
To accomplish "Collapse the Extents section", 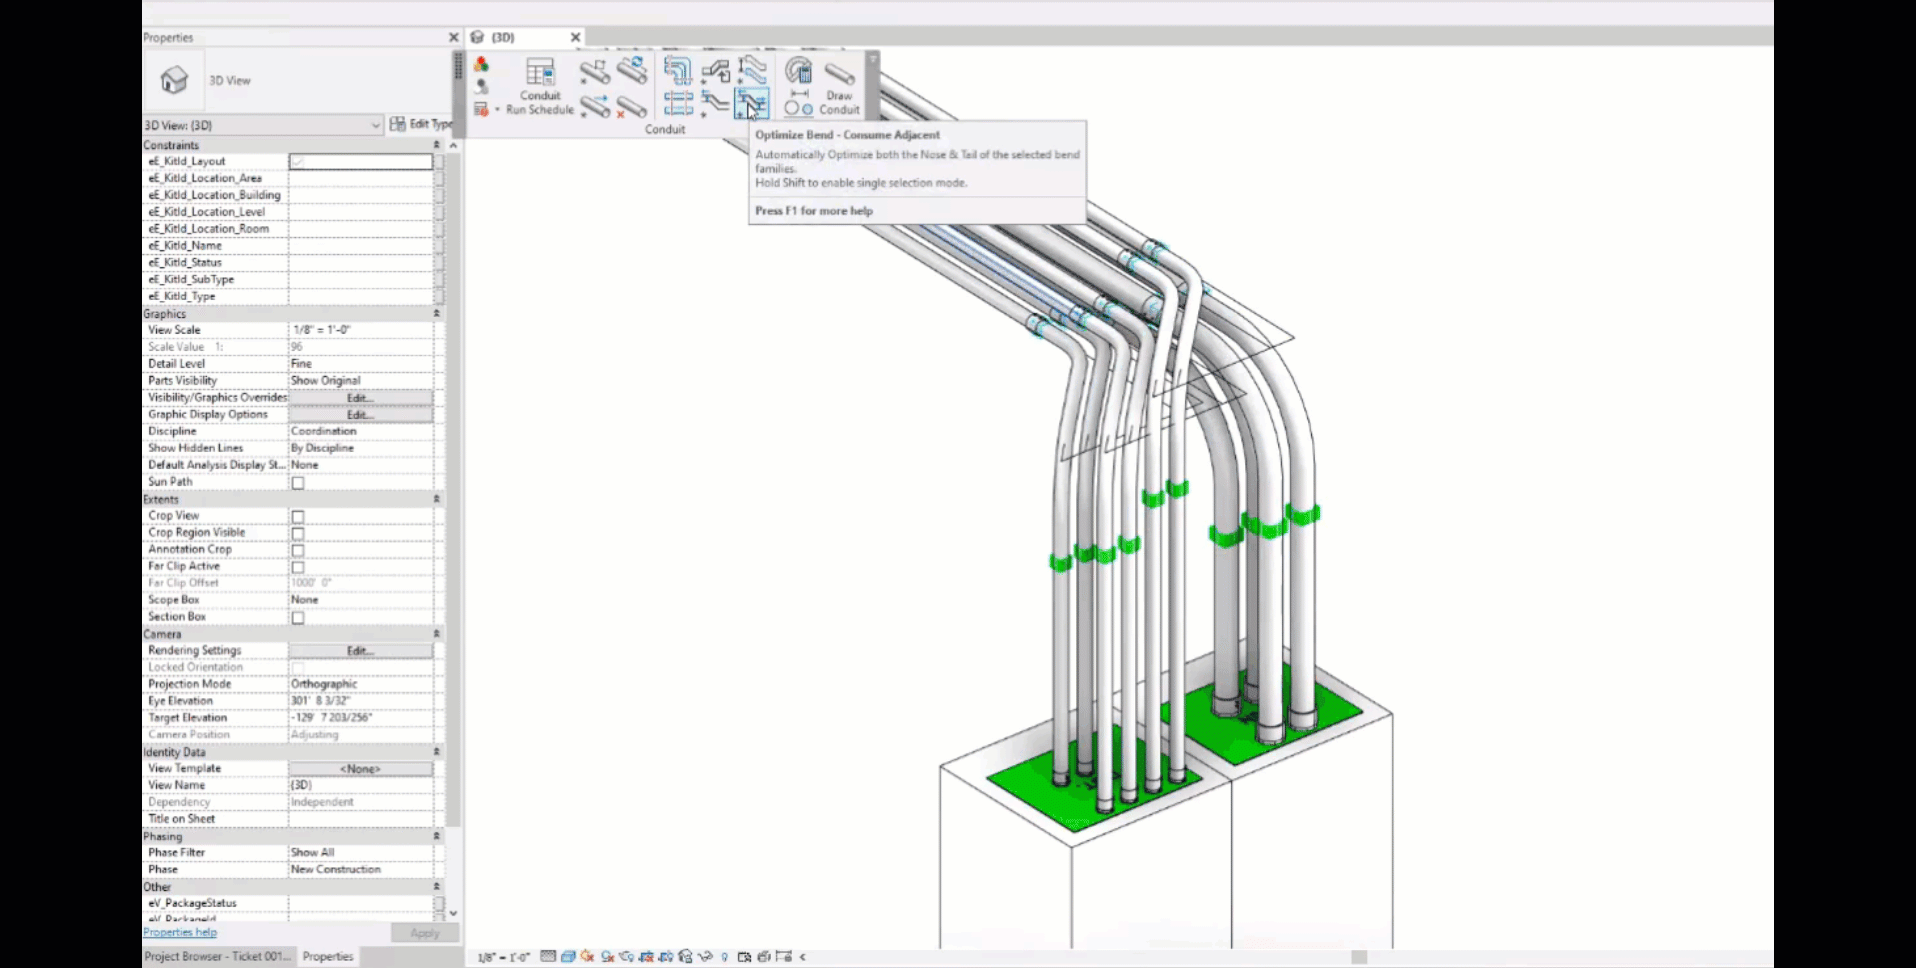I will pyautogui.click(x=436, y=499).
